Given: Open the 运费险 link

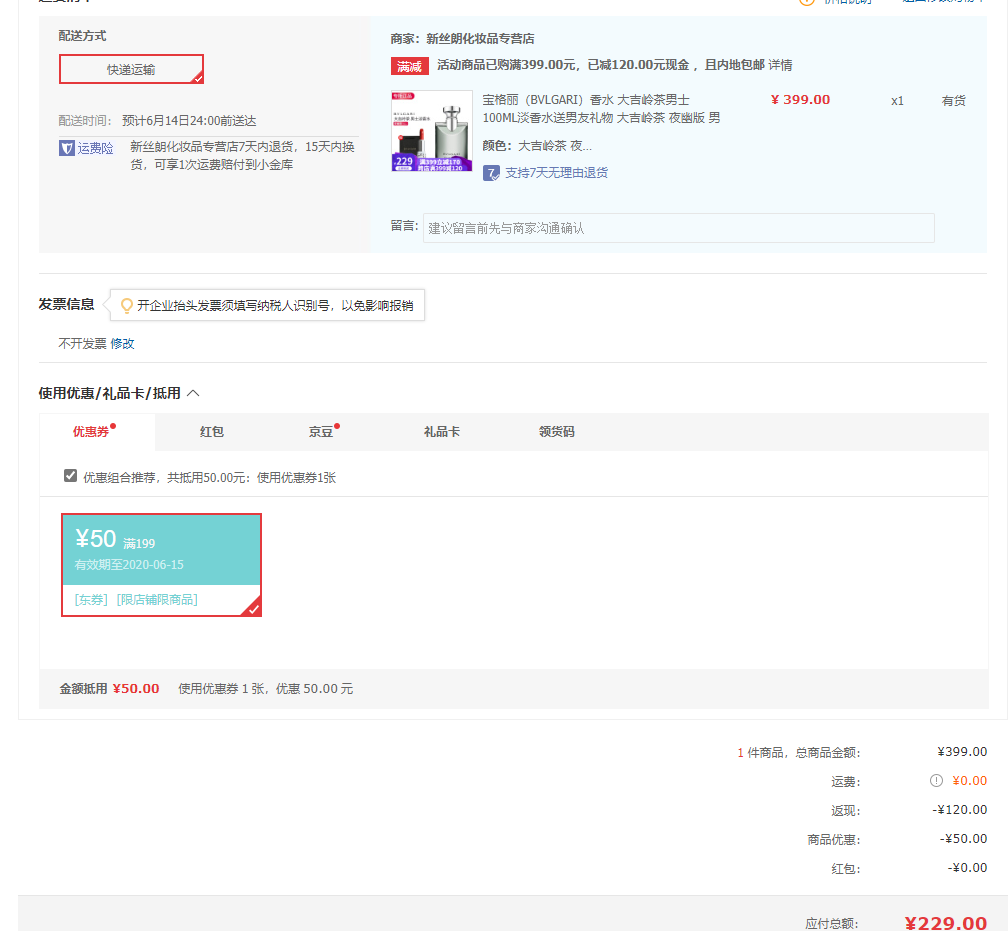Looking at the screenshot, I should 95,149.
